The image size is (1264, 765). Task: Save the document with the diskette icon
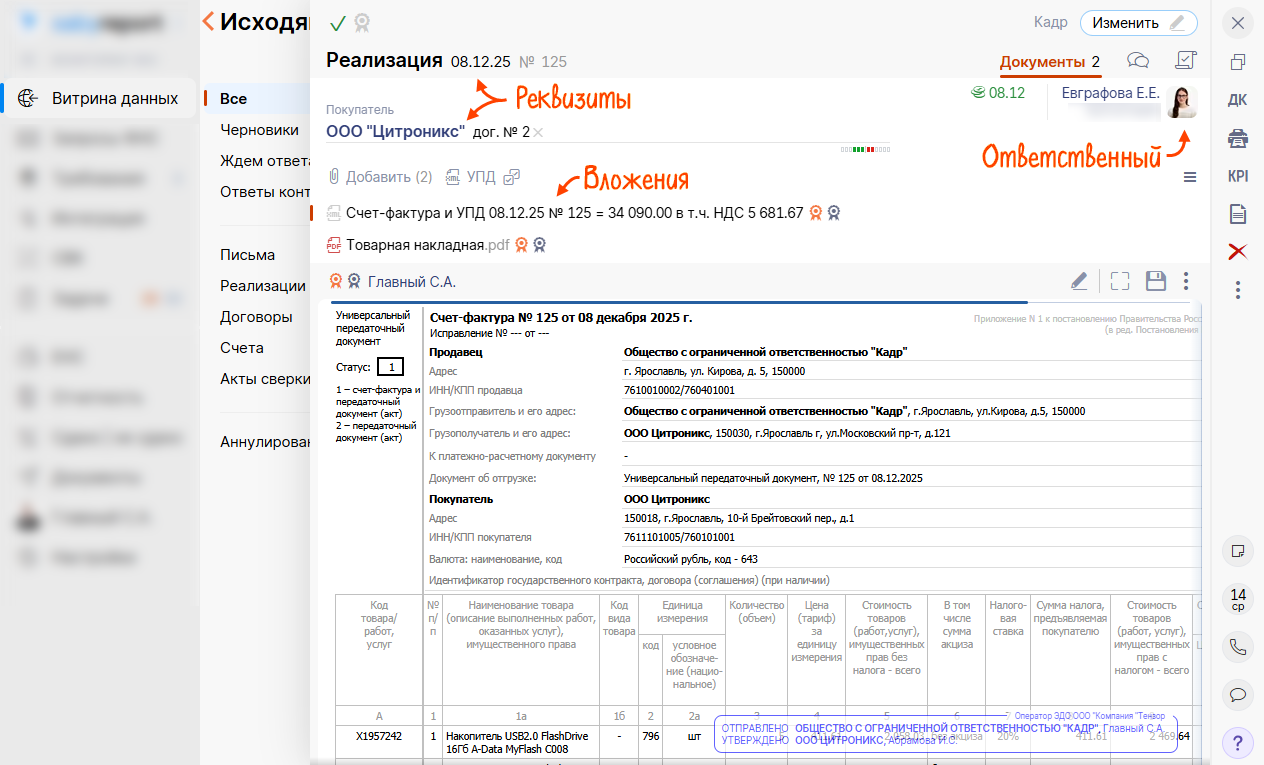pos(1156,281)
